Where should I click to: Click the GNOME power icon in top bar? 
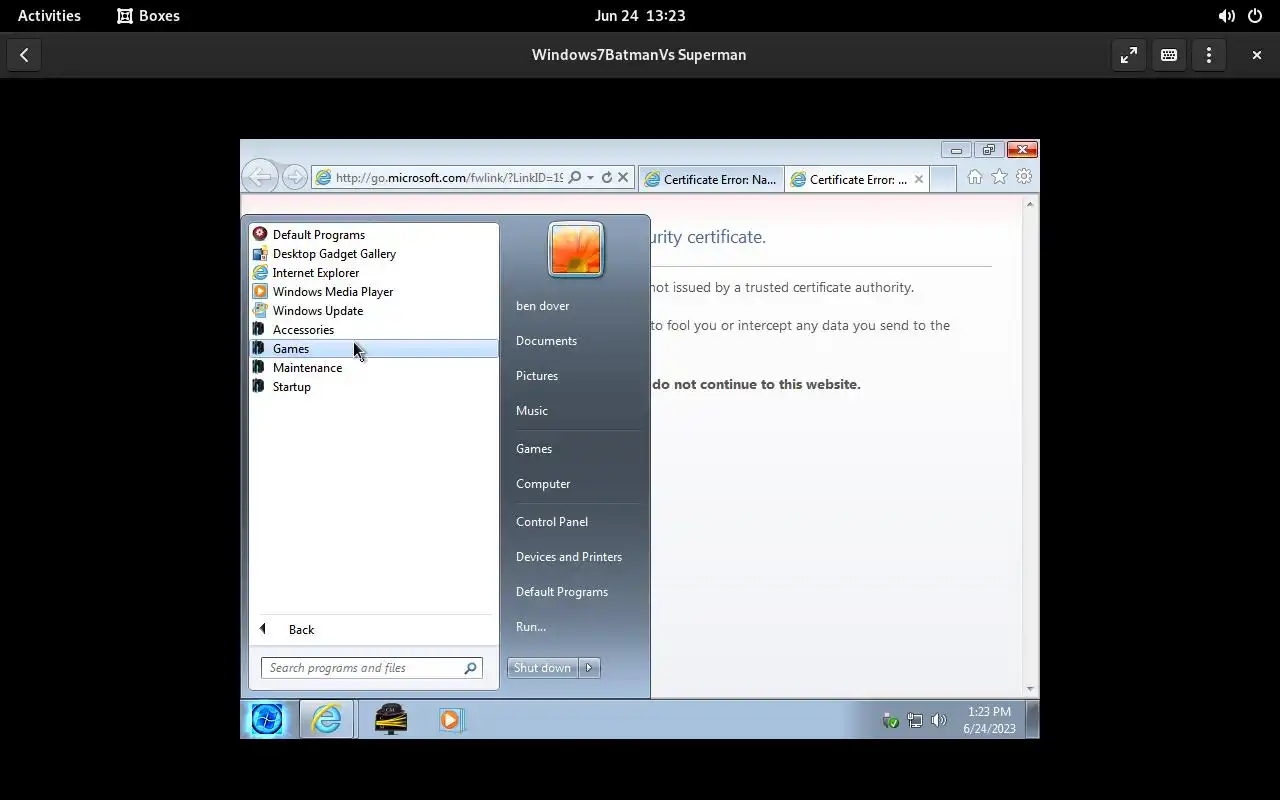1255,16
